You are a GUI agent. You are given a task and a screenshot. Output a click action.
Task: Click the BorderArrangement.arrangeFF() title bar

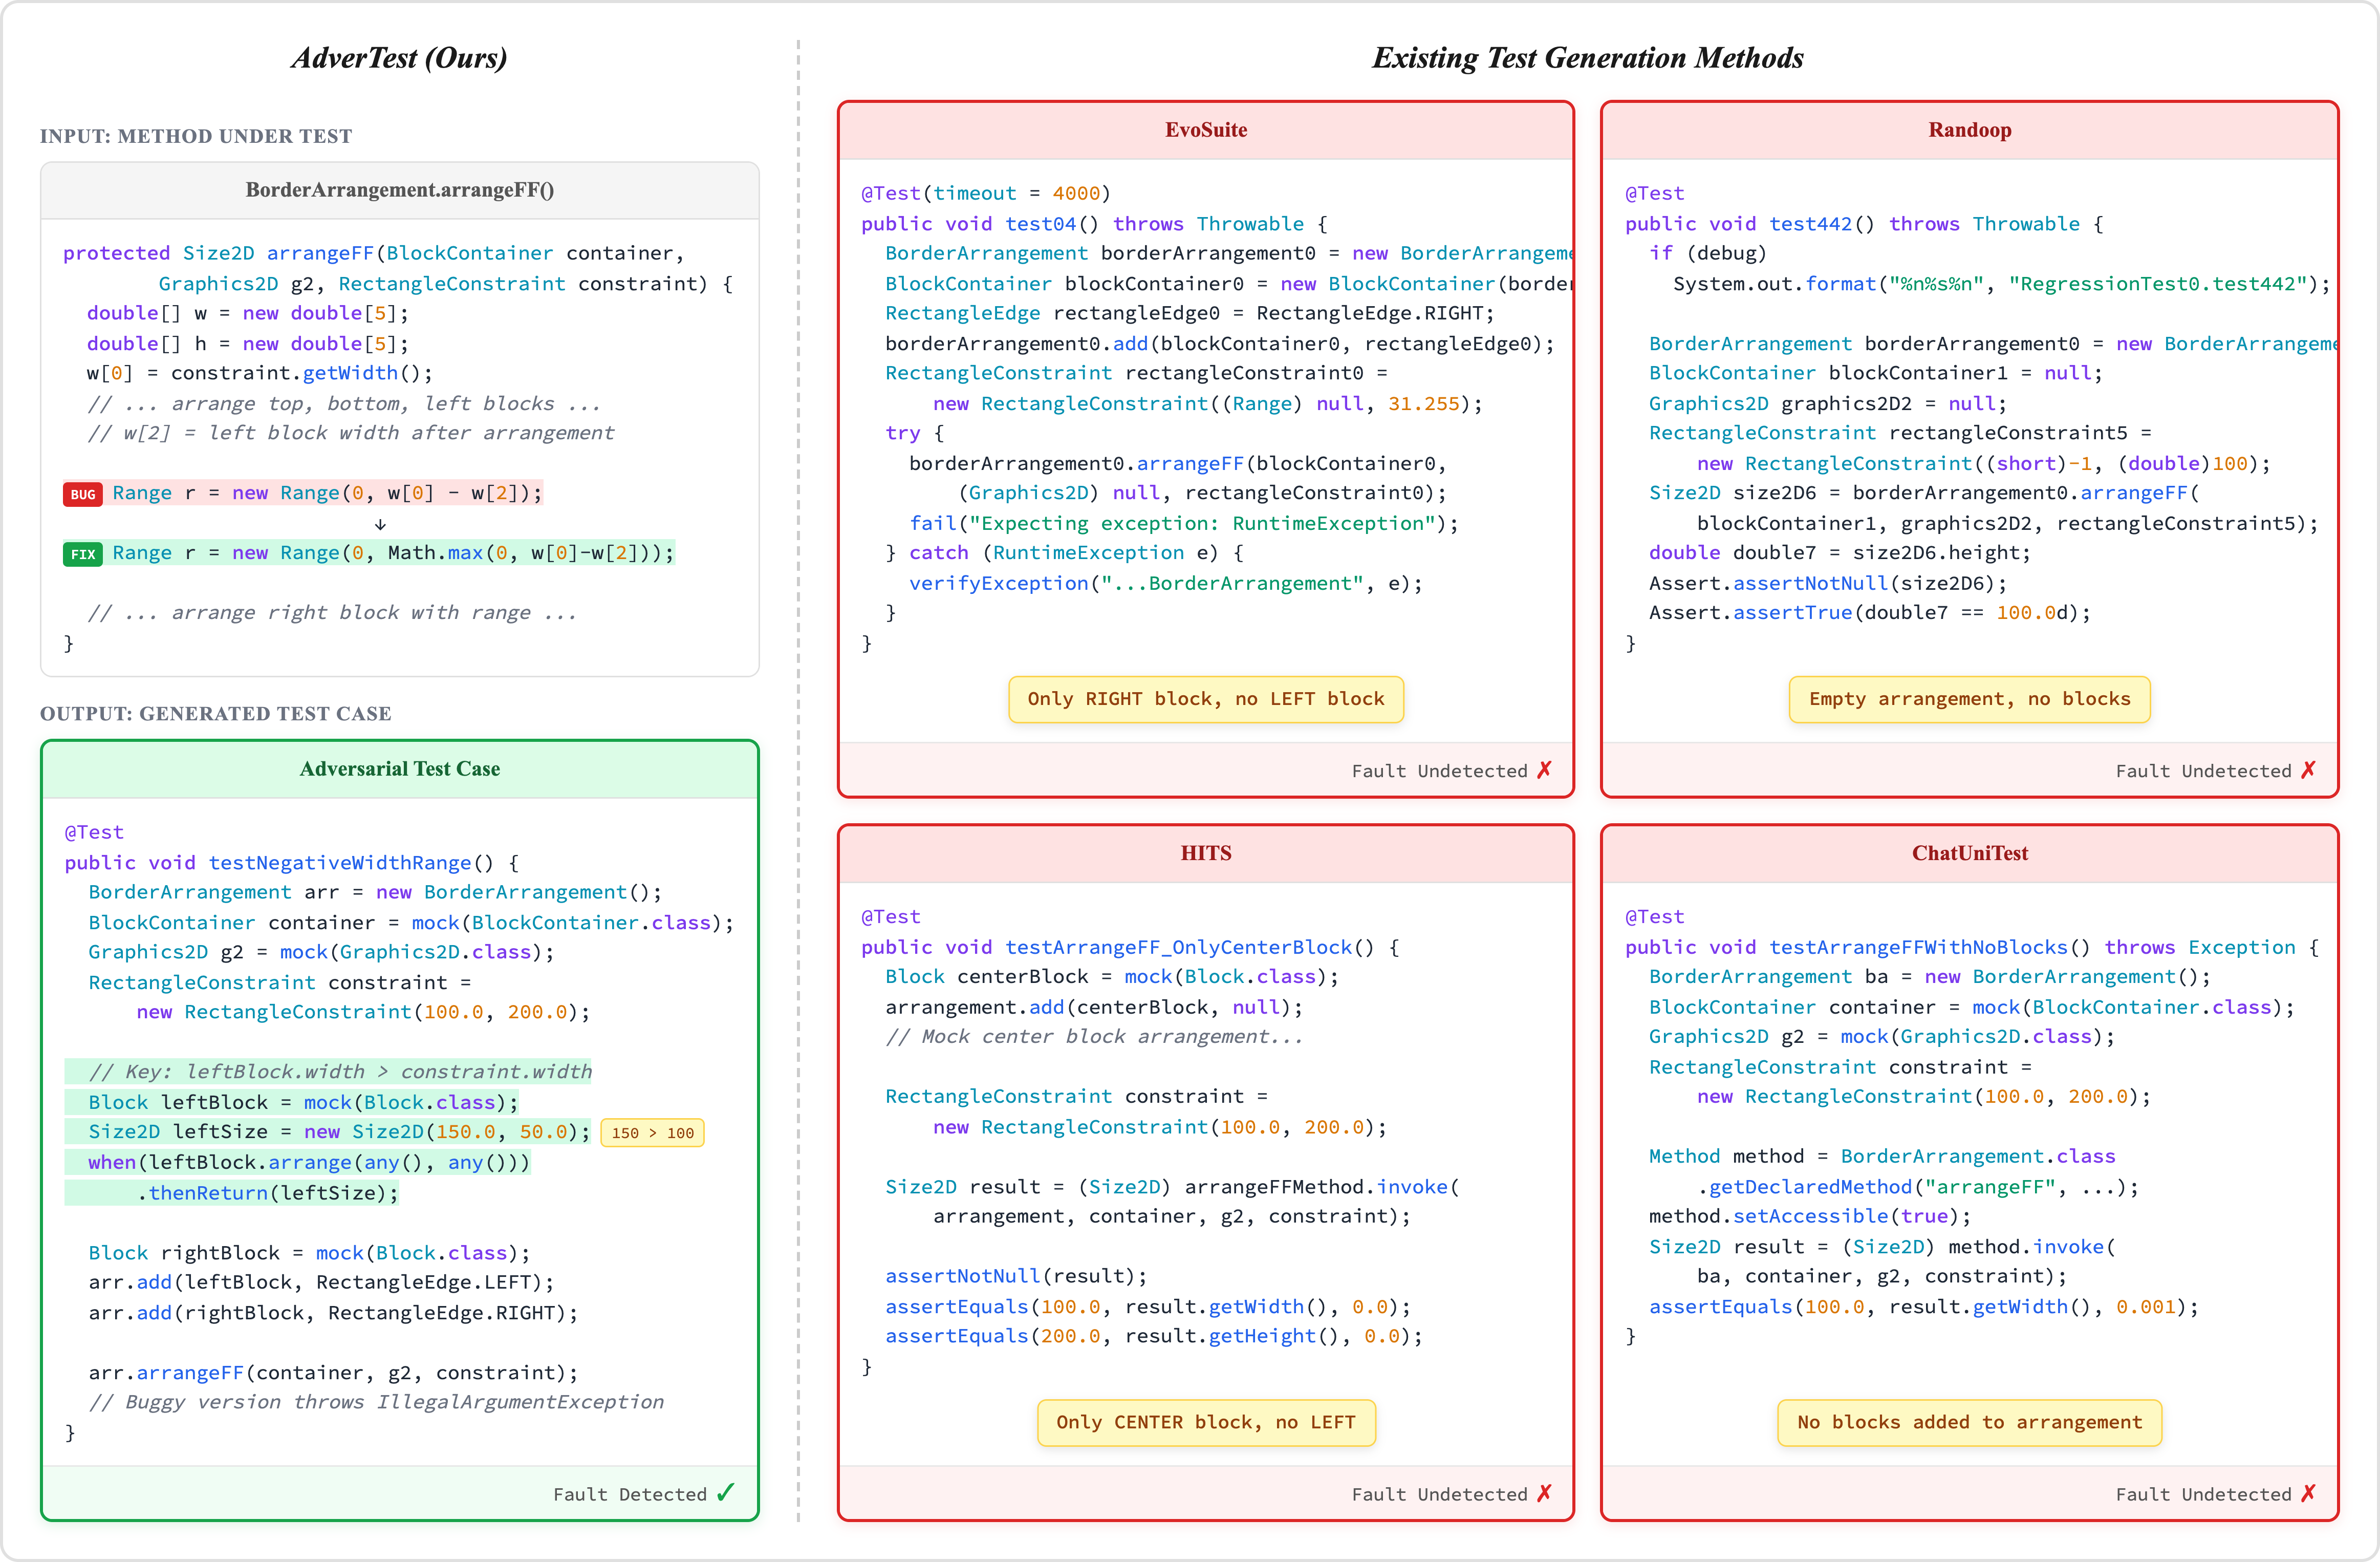399,190
